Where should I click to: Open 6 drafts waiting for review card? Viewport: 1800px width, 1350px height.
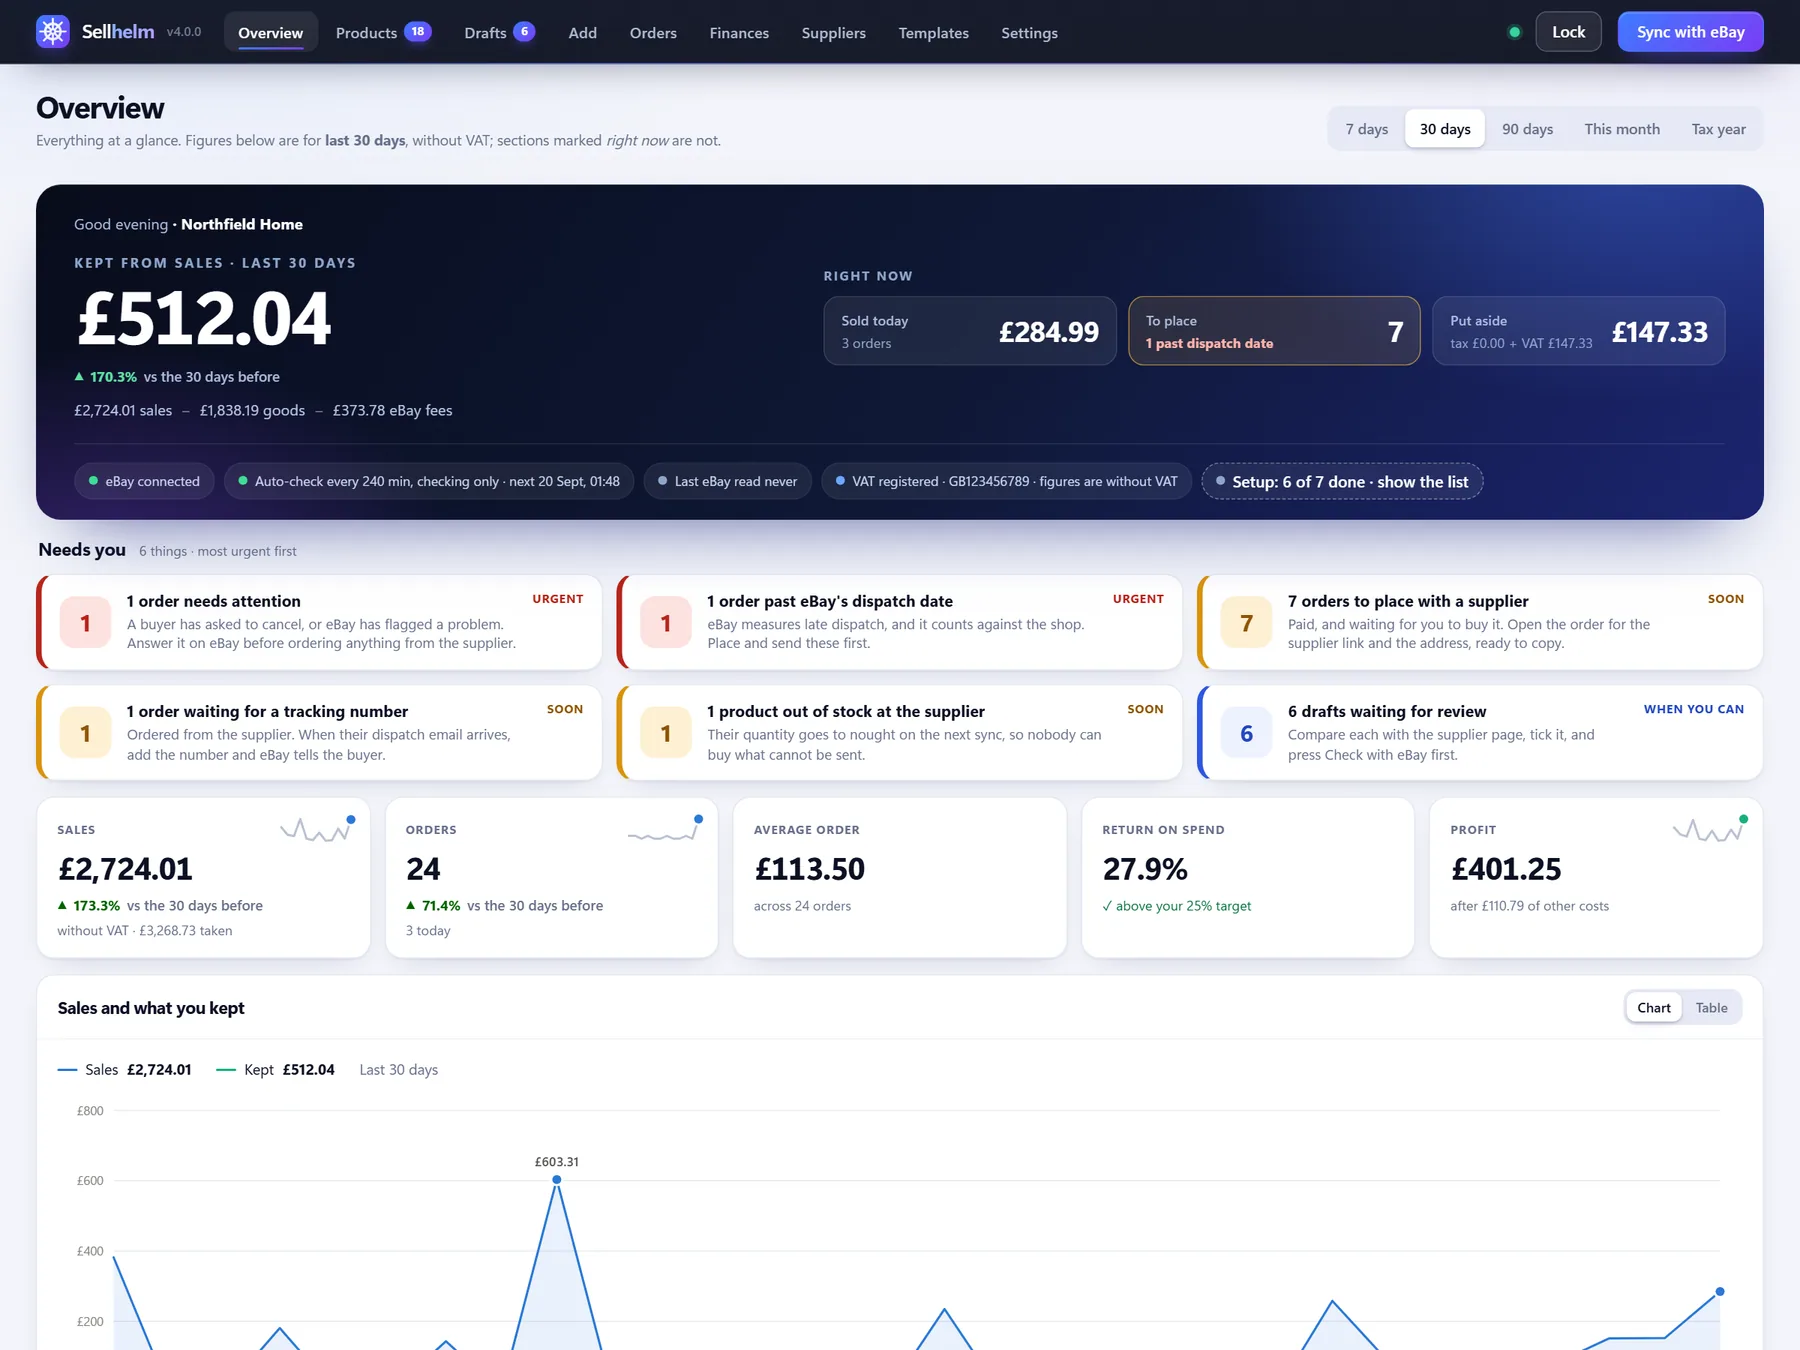click(x=1480, y=733)
